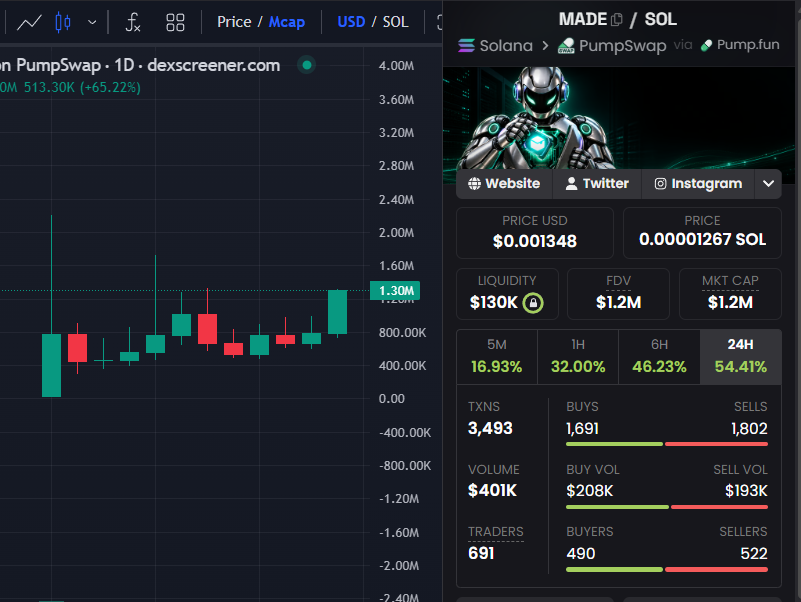This screenshot has width=801, height=602.
Task: Click the PumpSwap logo icon
Action: tap(566, 46)
